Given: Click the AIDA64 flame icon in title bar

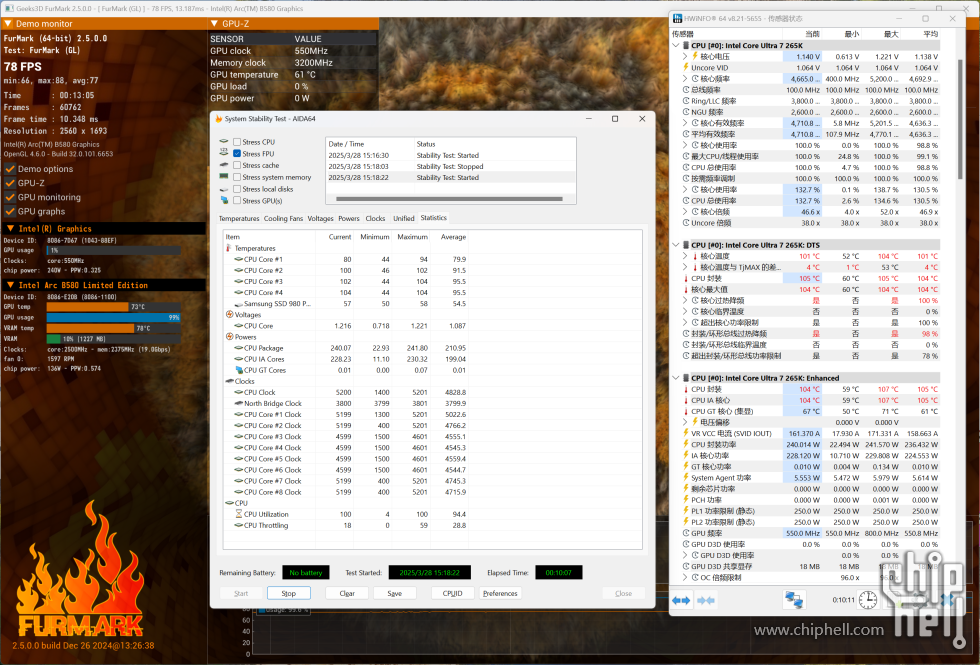Looking at the screenshot, I should point(218,119).
